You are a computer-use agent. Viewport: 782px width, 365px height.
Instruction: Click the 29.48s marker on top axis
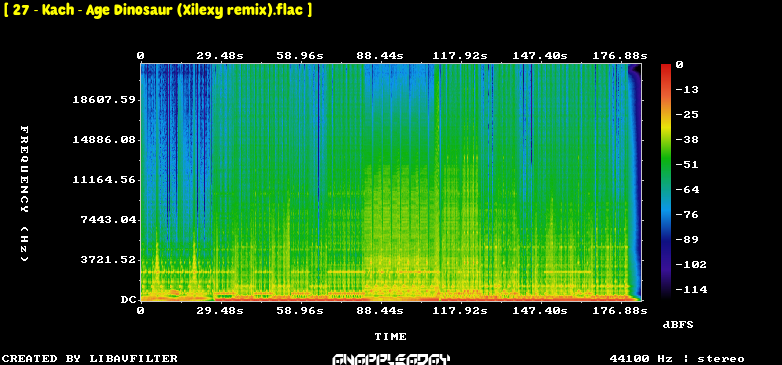(x=220, y=56)
